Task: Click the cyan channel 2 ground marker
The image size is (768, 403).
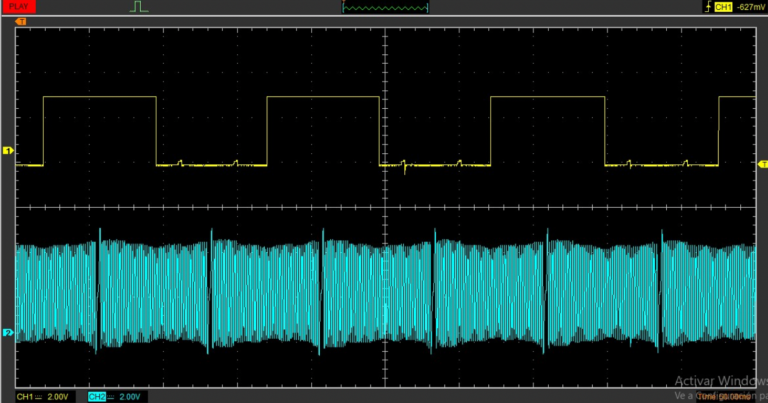Action: (x=8, y=332)
